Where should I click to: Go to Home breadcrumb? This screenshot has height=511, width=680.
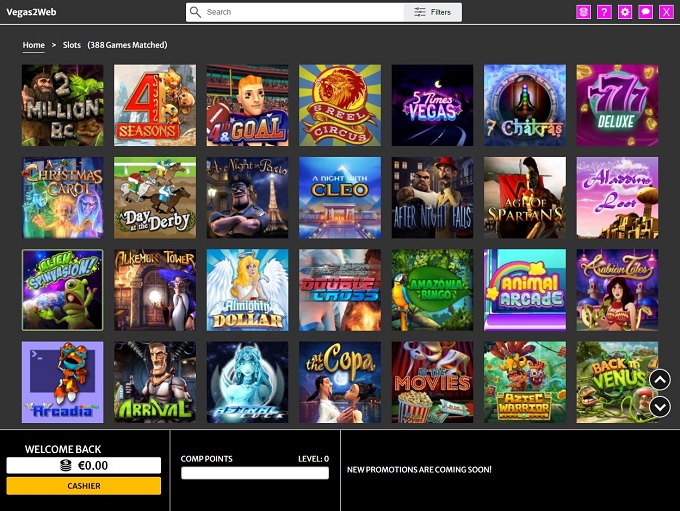34,45
